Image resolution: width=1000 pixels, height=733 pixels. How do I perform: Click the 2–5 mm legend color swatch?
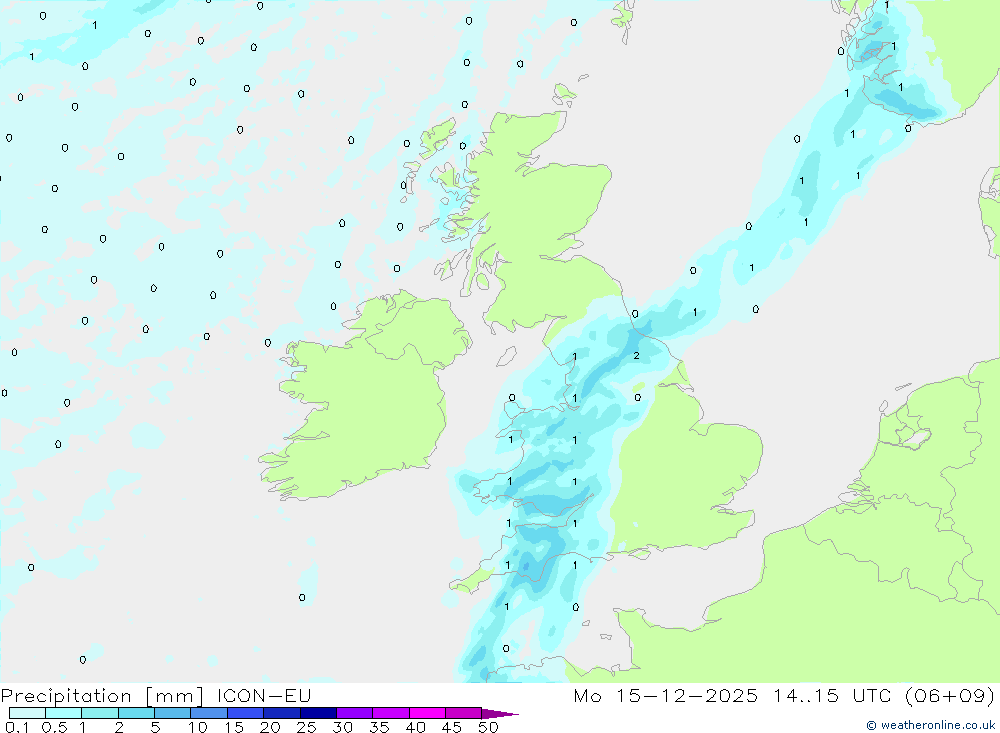pyautogui.click(x=136, y=713)
